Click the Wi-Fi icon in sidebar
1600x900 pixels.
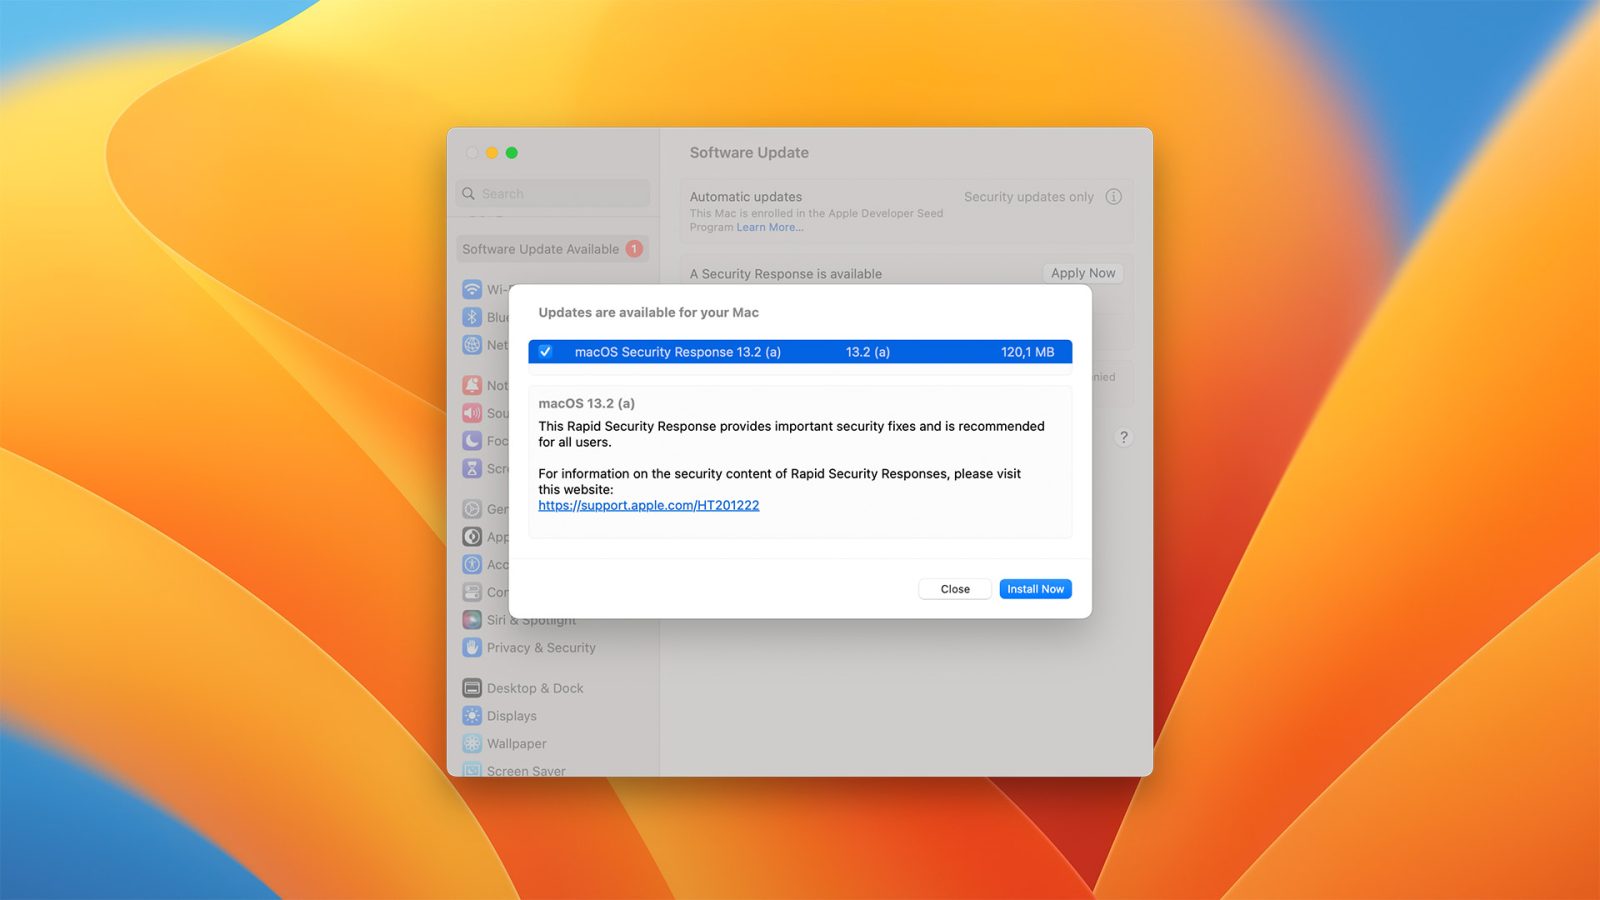(x=472, y=289)
